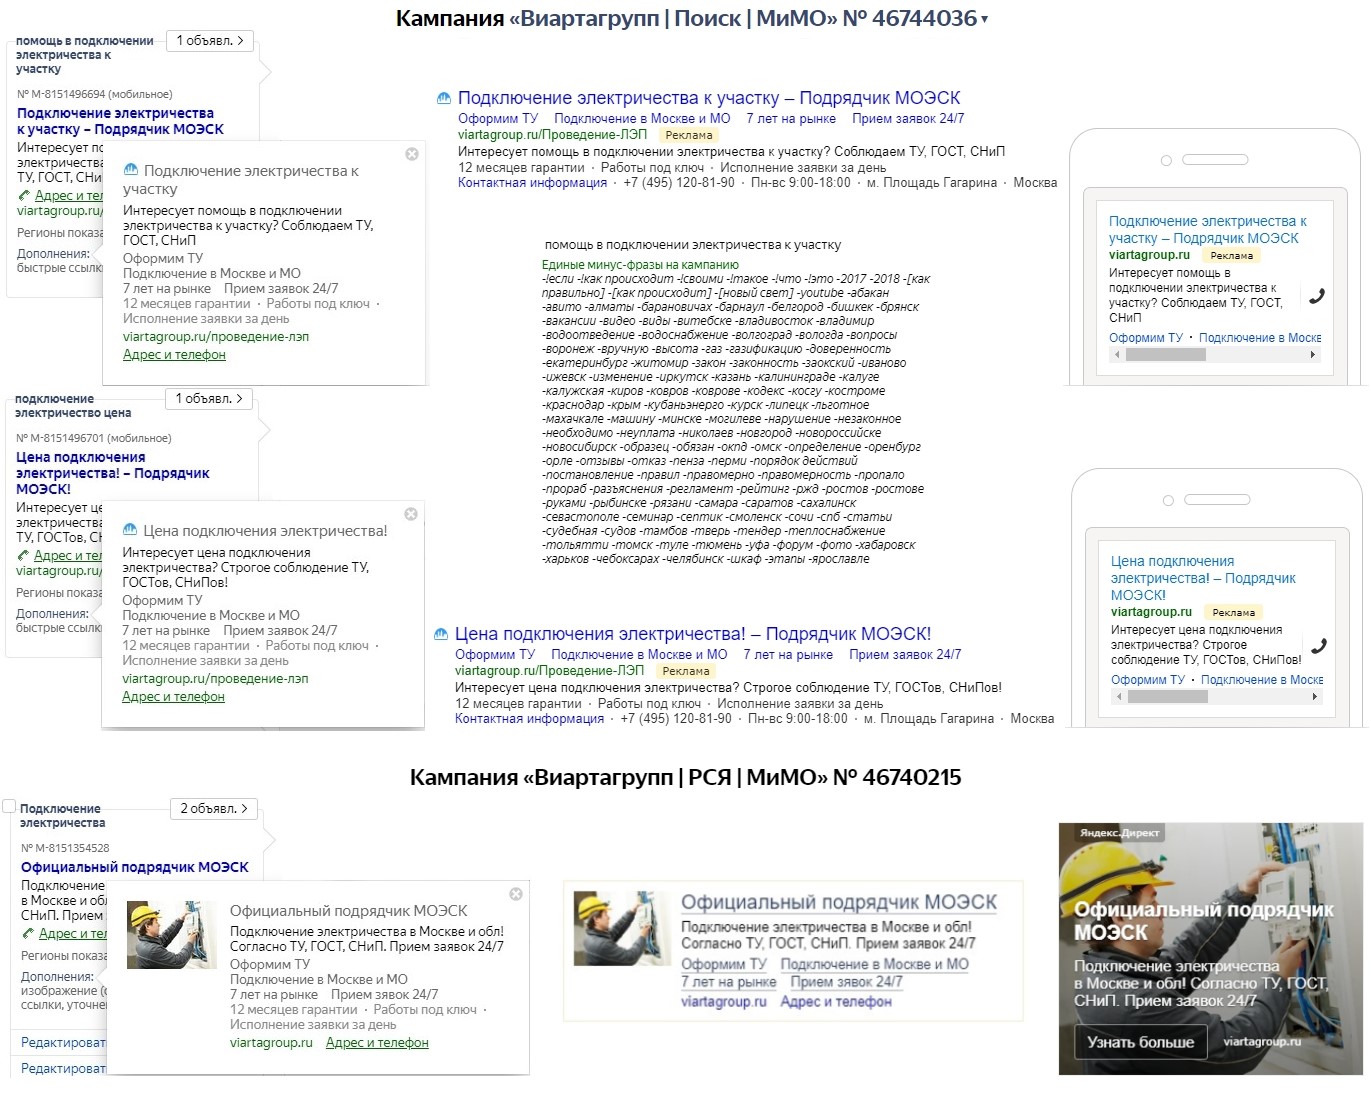The width and height of the screenshot is (1371, 1094).
Task: Open '7 лет на рынке' under desktop 'Цена подключения' ad
Action: [788, 655]
